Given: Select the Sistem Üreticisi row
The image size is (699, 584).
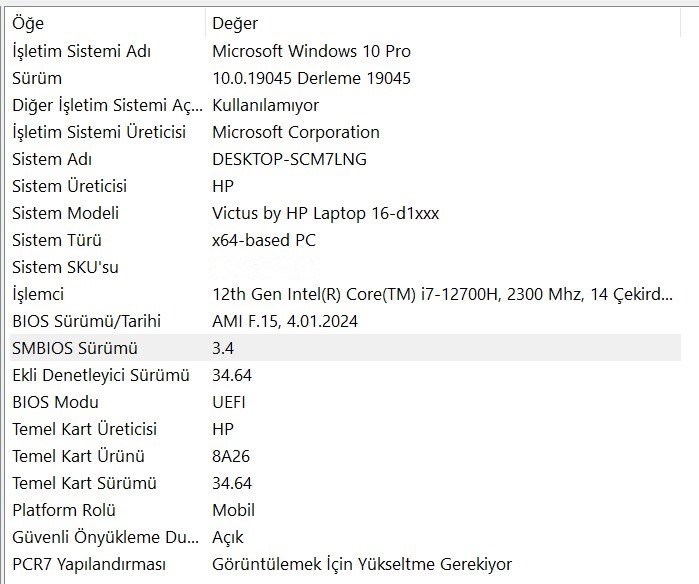Looking at the screenshot, I should 69,186.
